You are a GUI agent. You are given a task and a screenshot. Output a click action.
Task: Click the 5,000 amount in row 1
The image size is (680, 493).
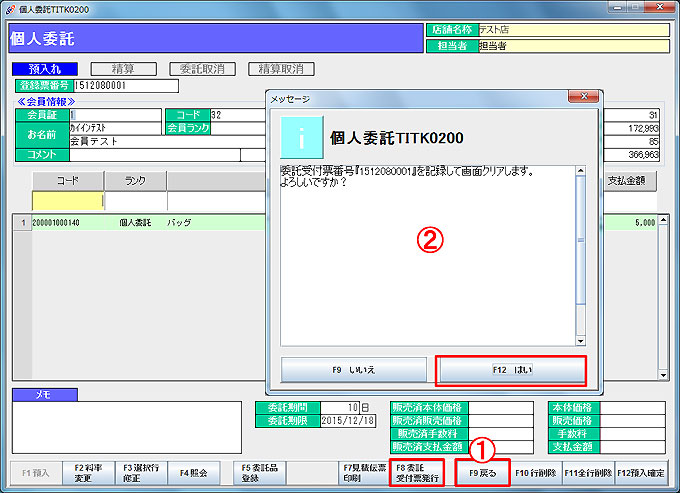click(x=645, y=223)
